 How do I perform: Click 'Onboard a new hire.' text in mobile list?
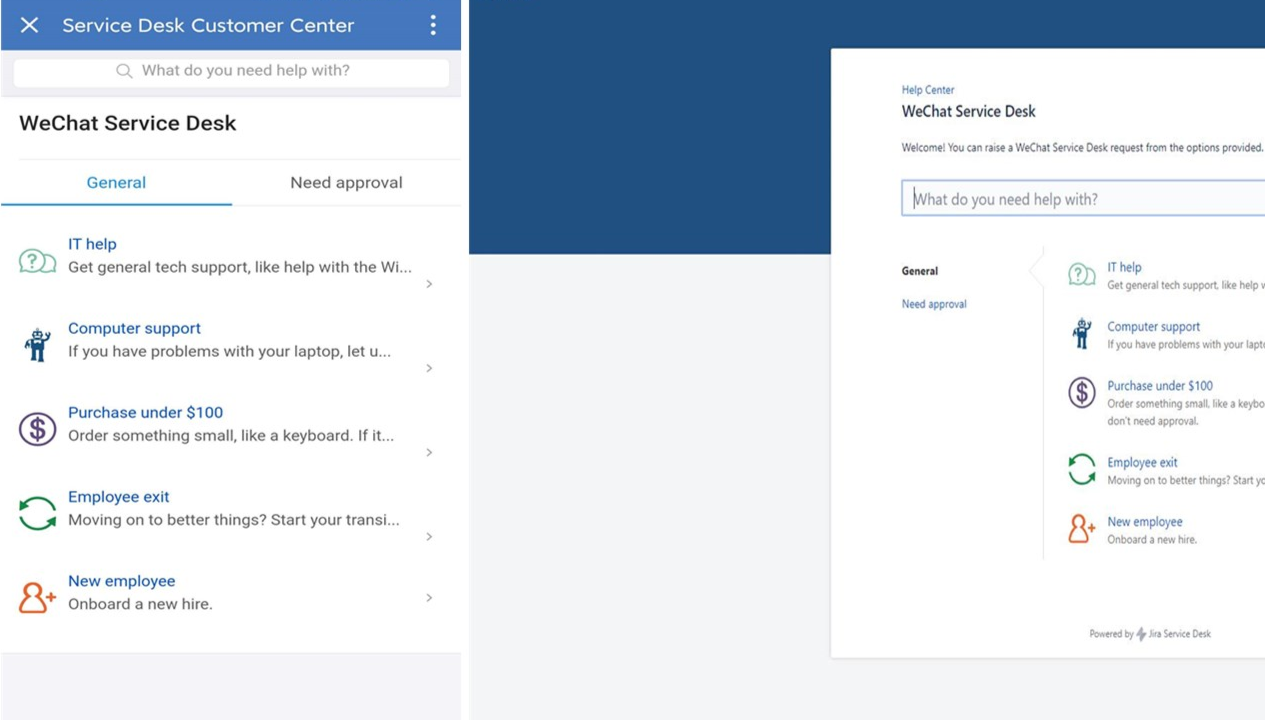click(140, 604)
